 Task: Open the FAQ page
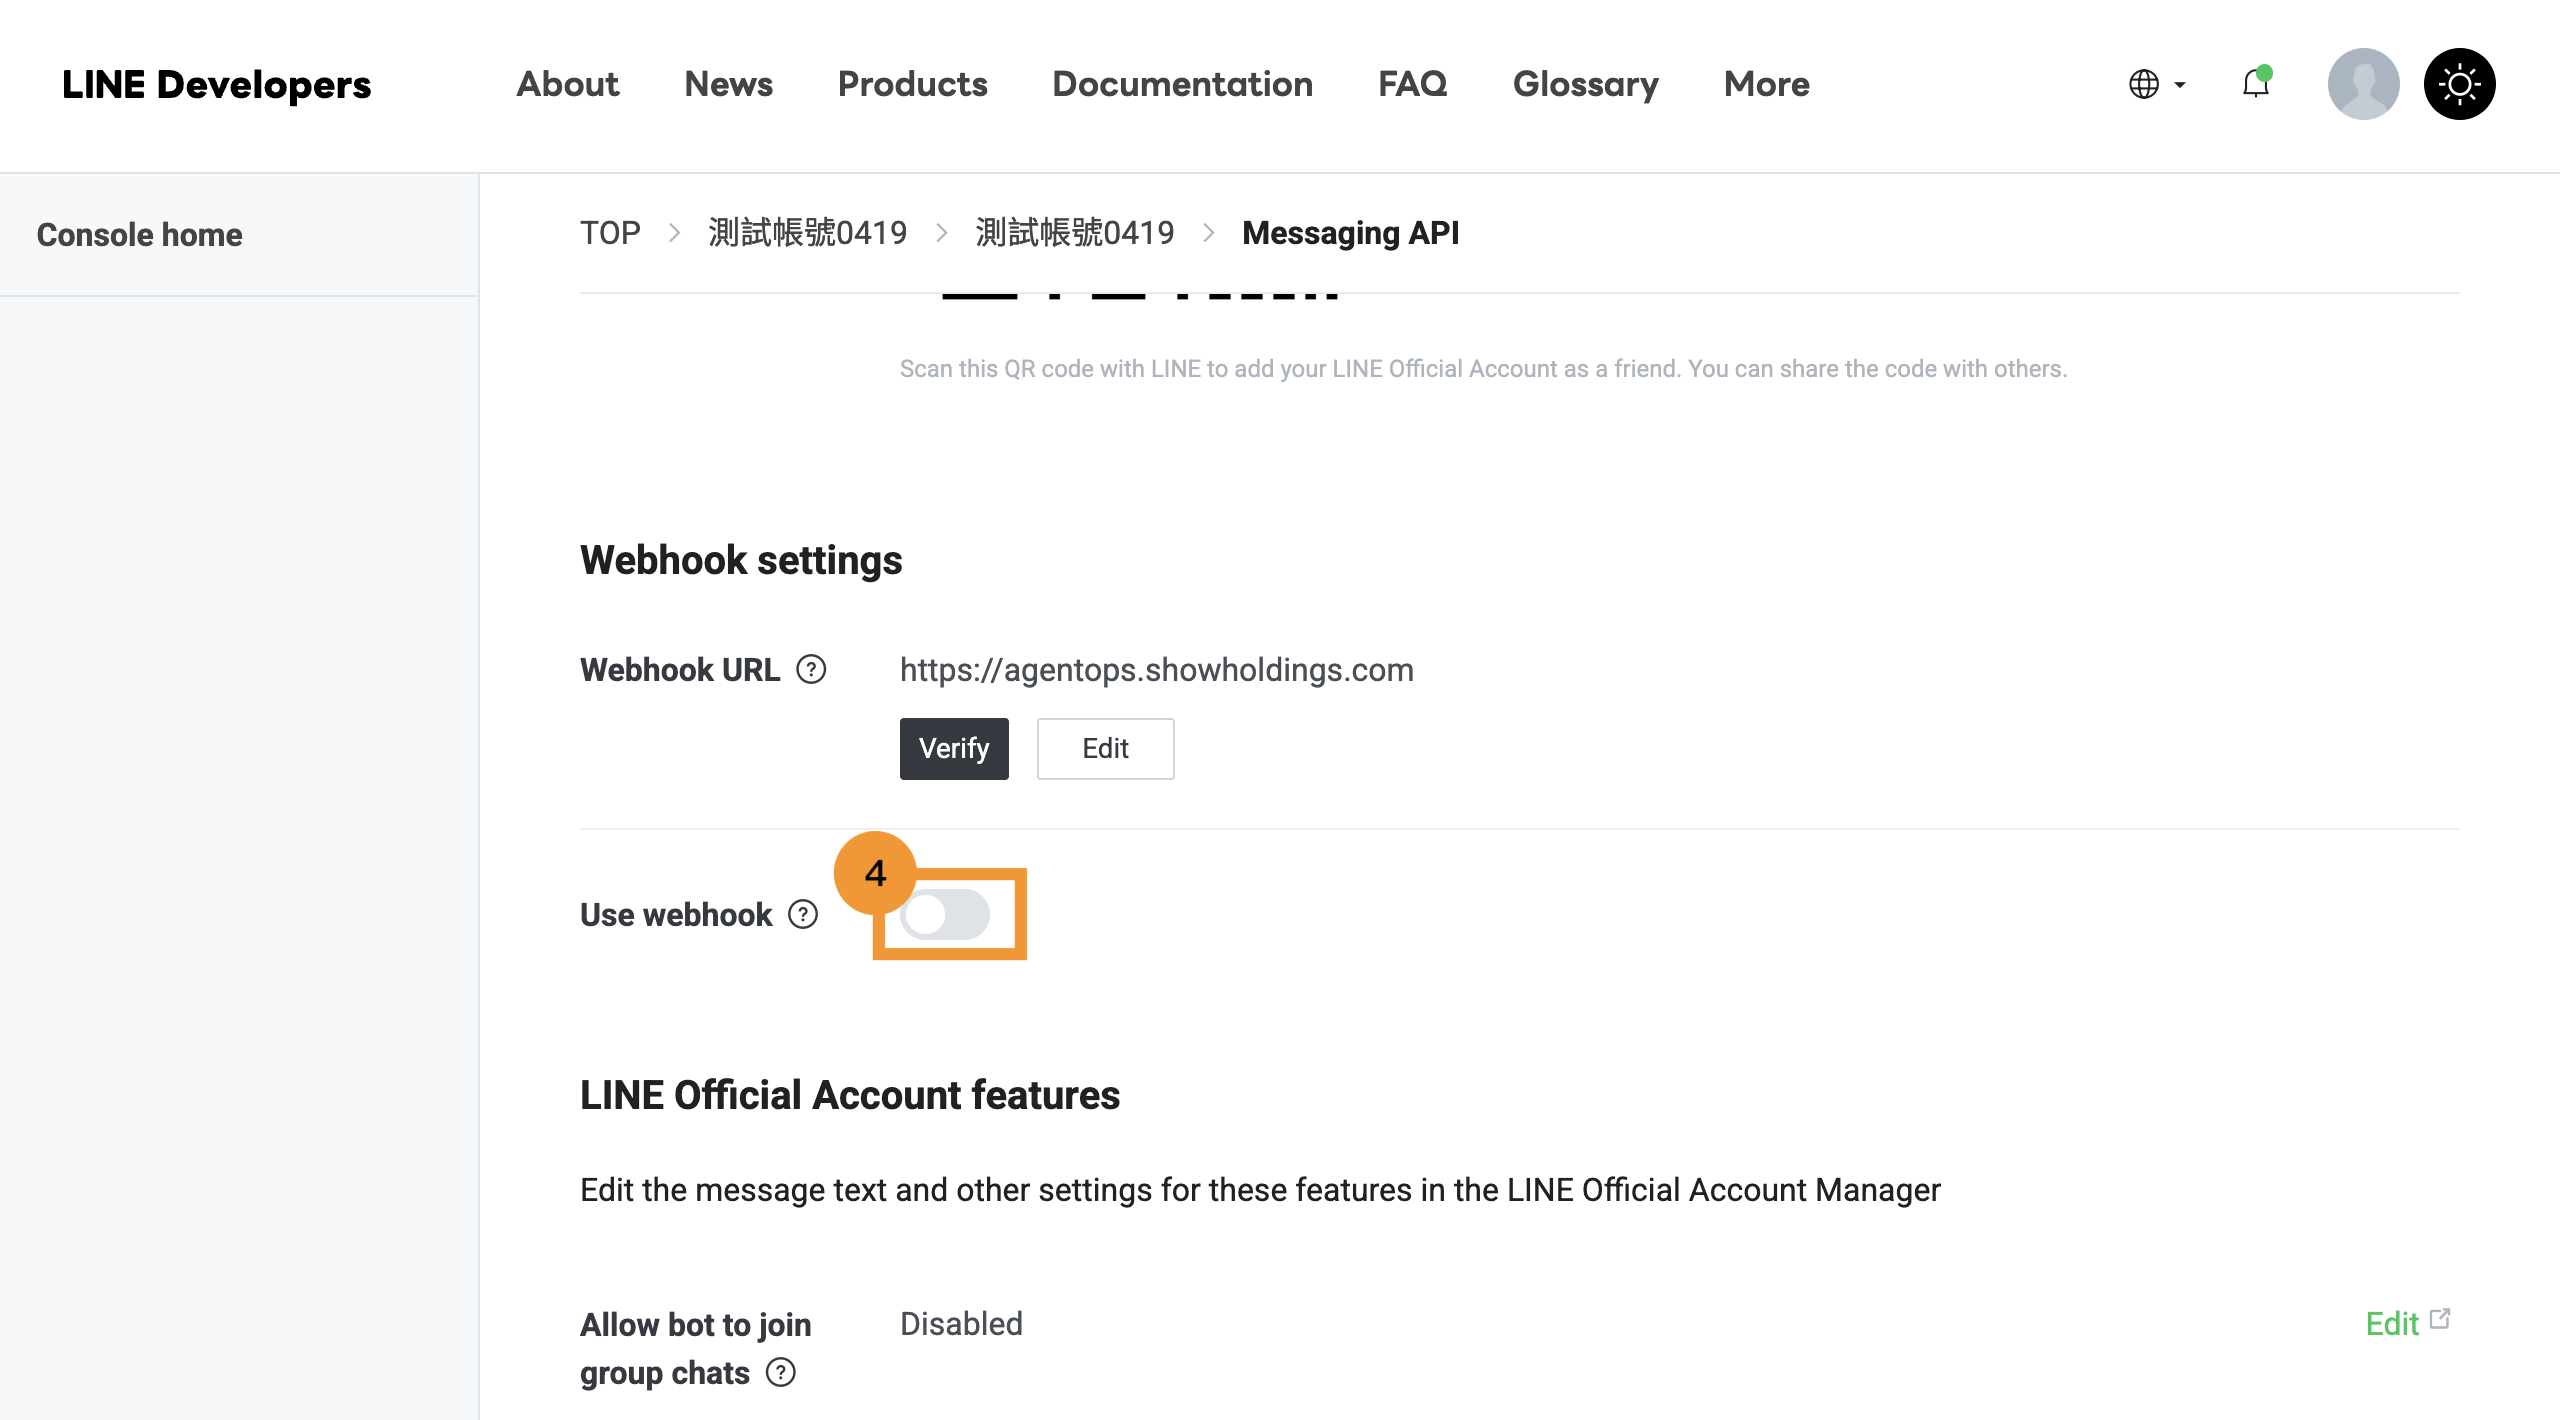1412,84
